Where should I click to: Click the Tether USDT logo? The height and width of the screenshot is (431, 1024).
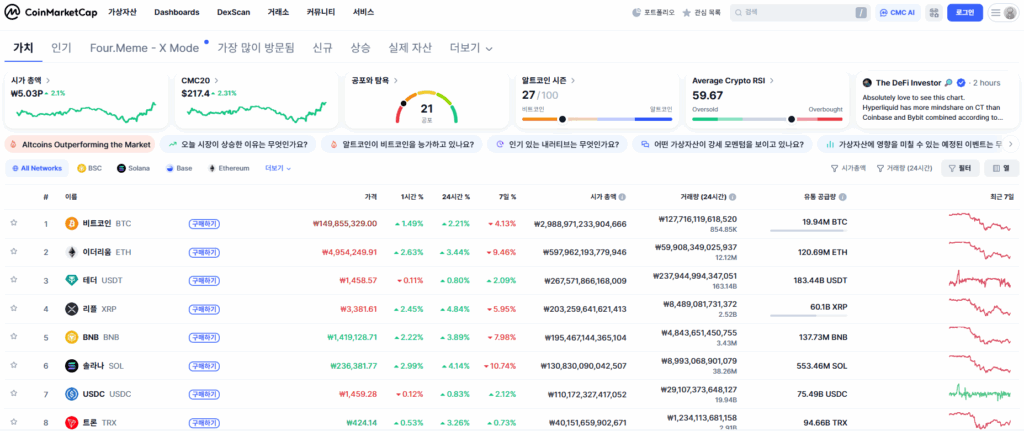tap(71, 280)
